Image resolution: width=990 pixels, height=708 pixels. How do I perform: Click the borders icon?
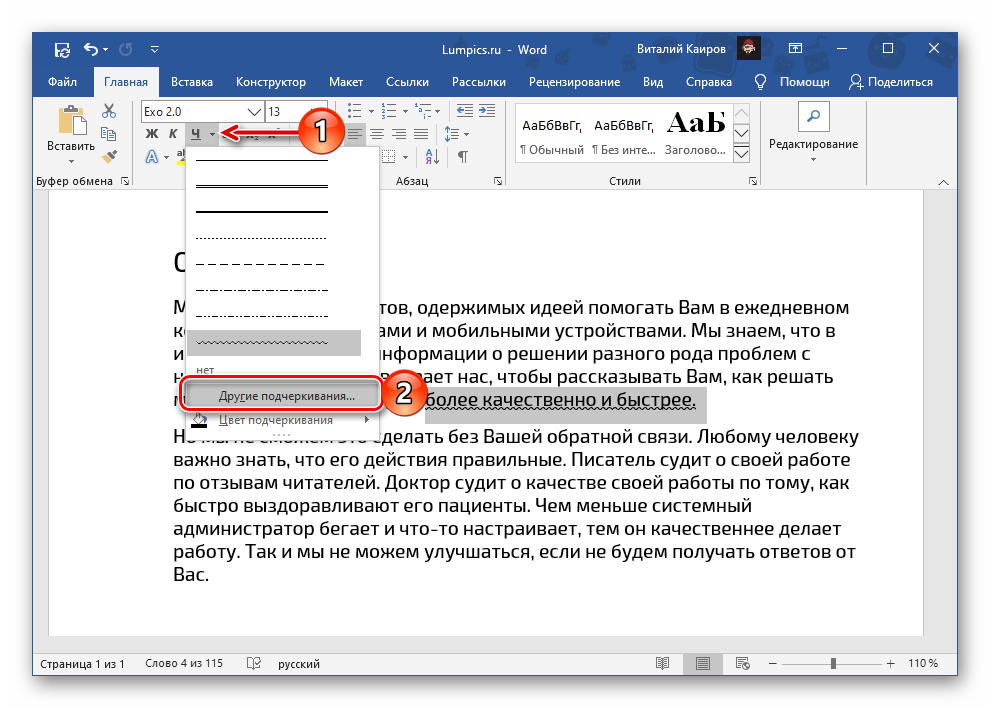(390, 157)
